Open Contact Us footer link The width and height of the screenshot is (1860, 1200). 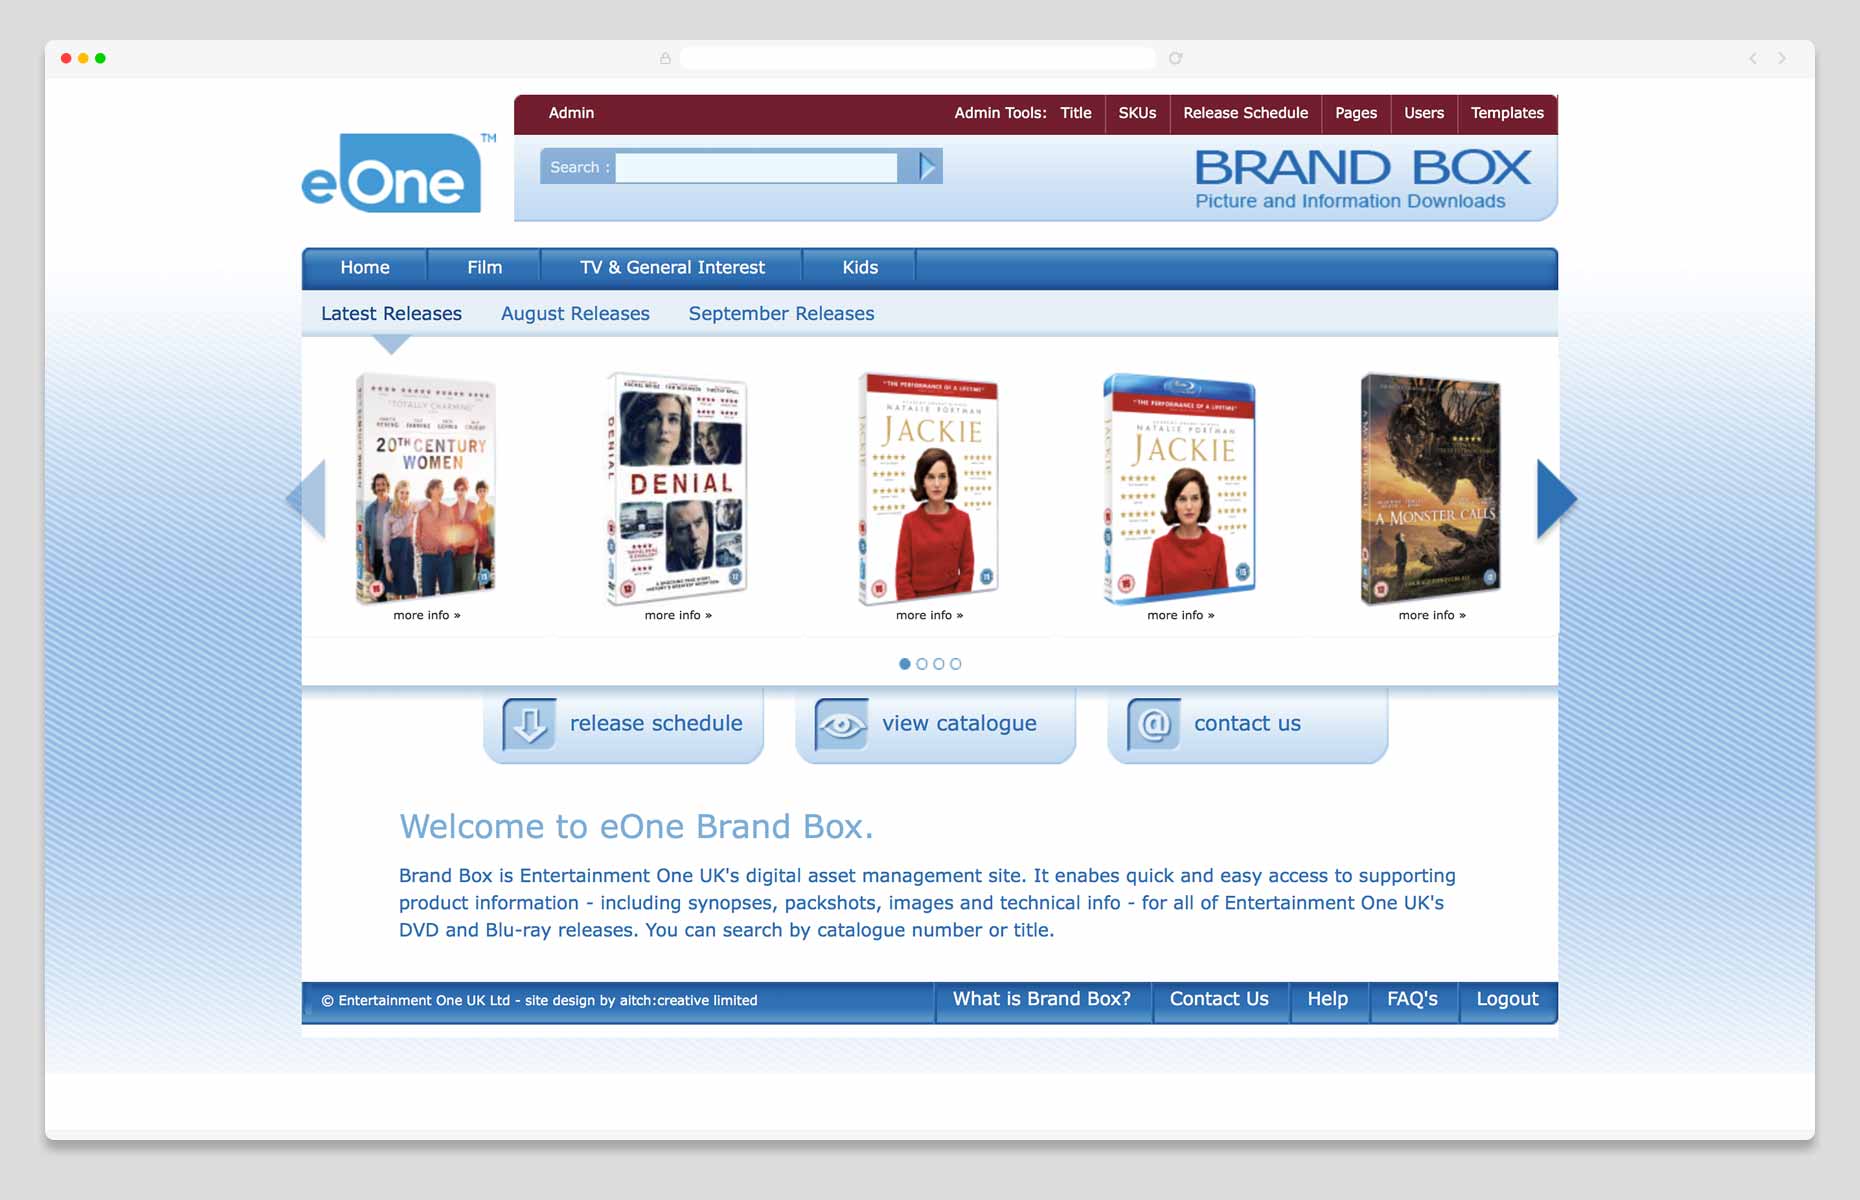pos(1219,999)
